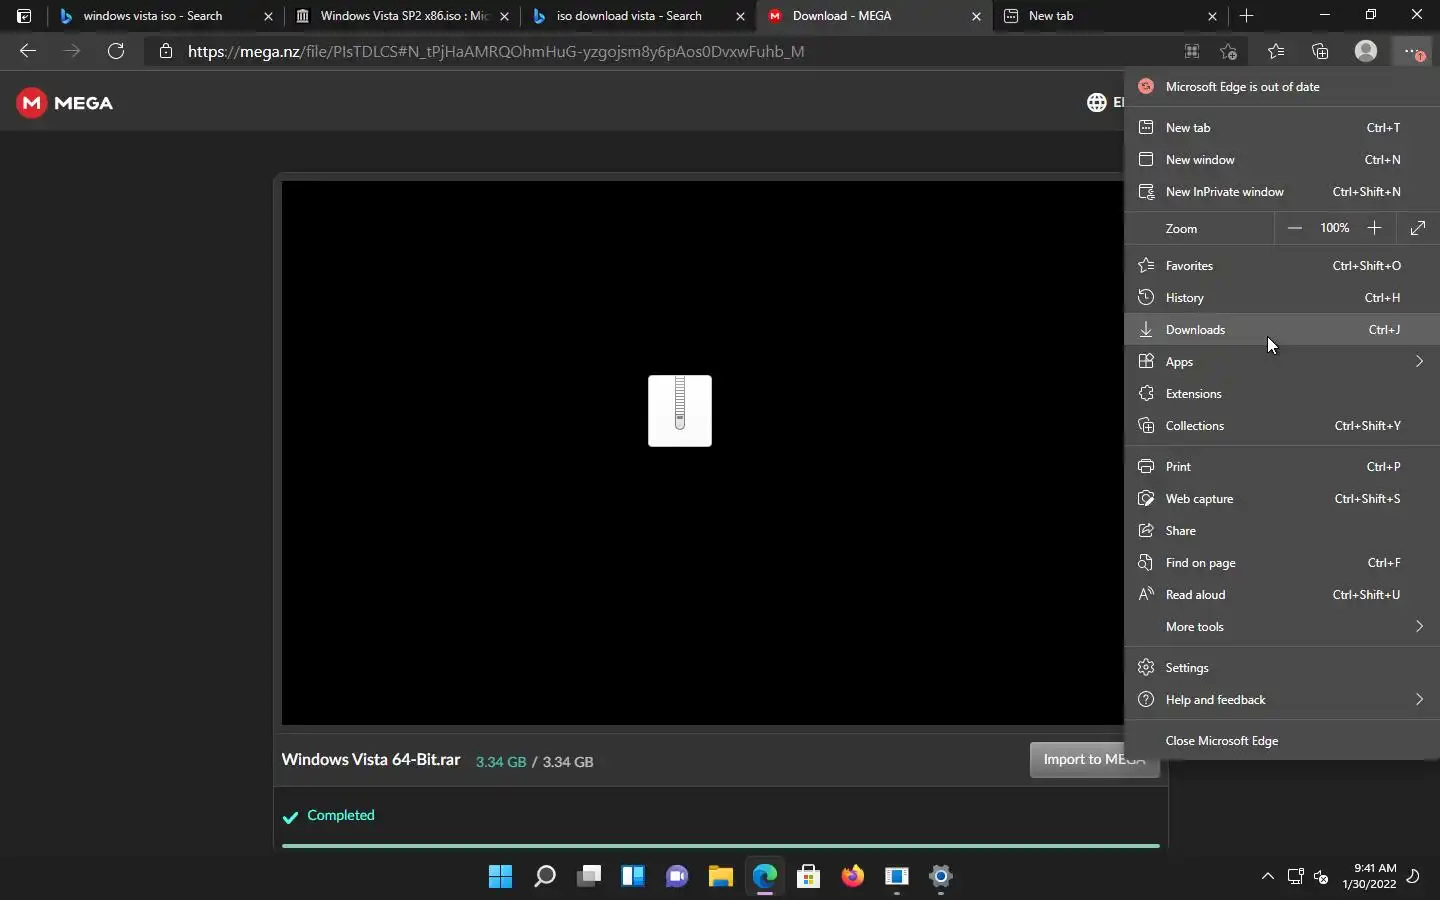Open the Favorites toolbar button
Image resolution: width=1440 pixels, height=900 pixels.
[1276, 51]
